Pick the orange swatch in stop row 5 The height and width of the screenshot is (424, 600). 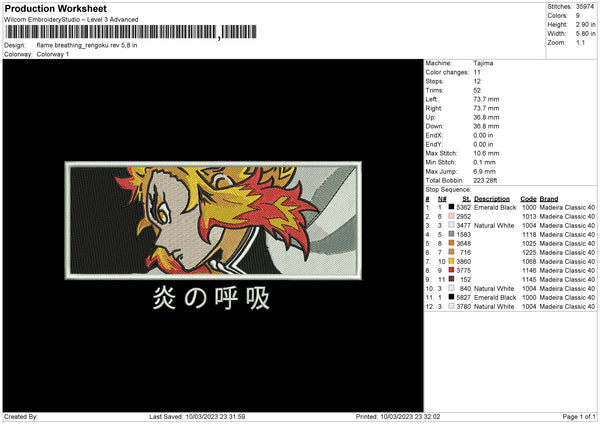click(452, 243)
